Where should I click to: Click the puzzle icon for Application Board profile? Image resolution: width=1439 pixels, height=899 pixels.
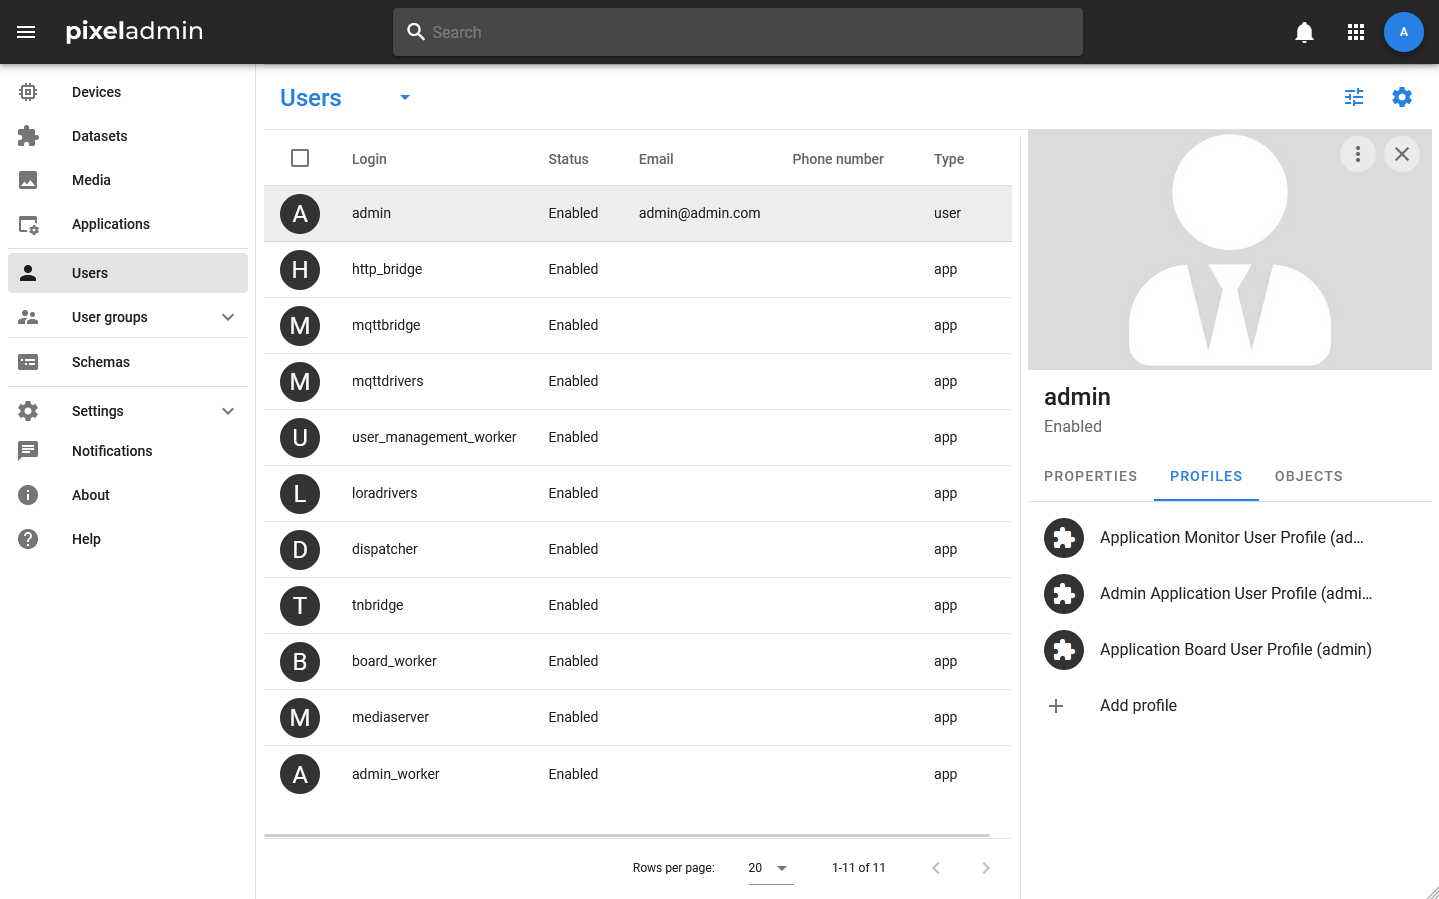pos(1064,650)
